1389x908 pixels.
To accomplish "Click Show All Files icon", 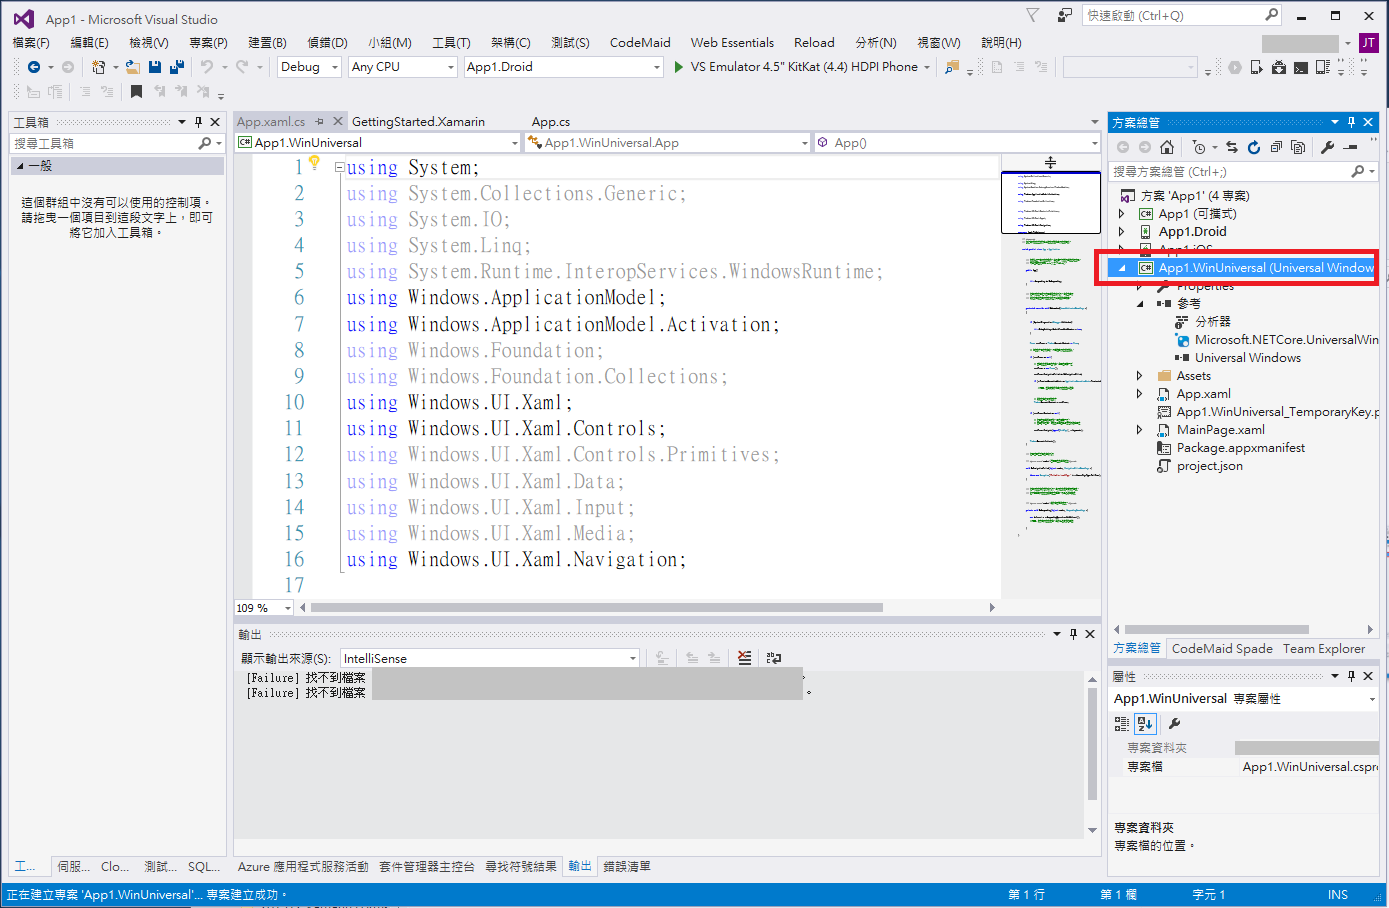I will tap(1298, 147).
